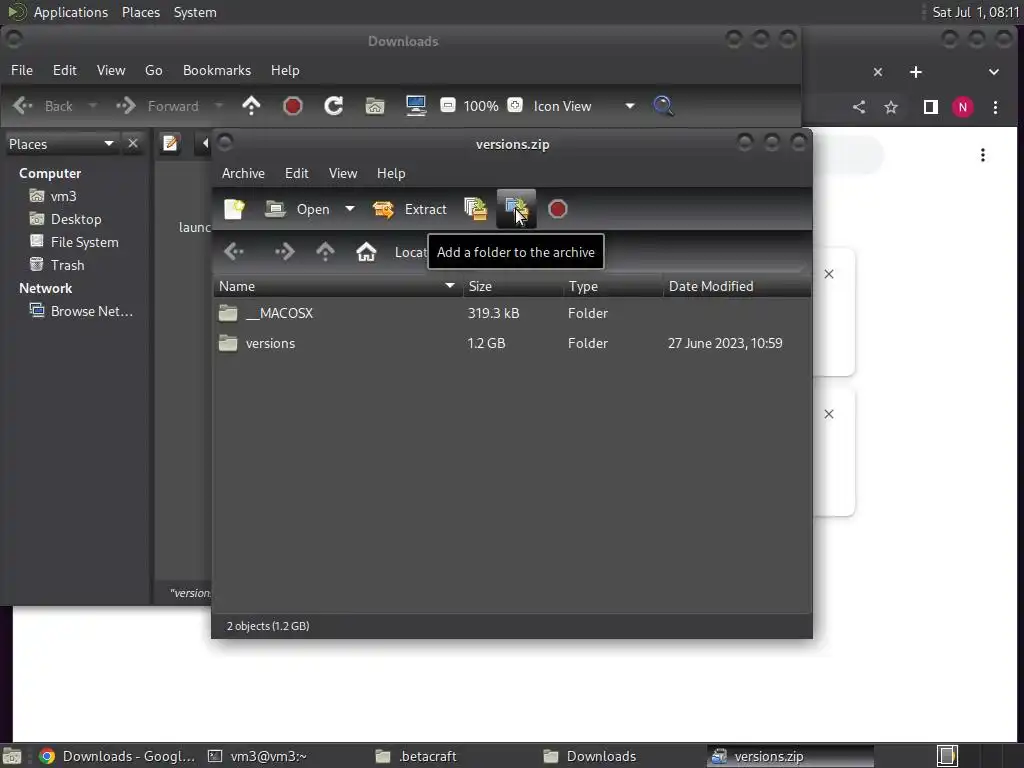
Task: Open the Help menu in versions.zip window
Action: 391,173
